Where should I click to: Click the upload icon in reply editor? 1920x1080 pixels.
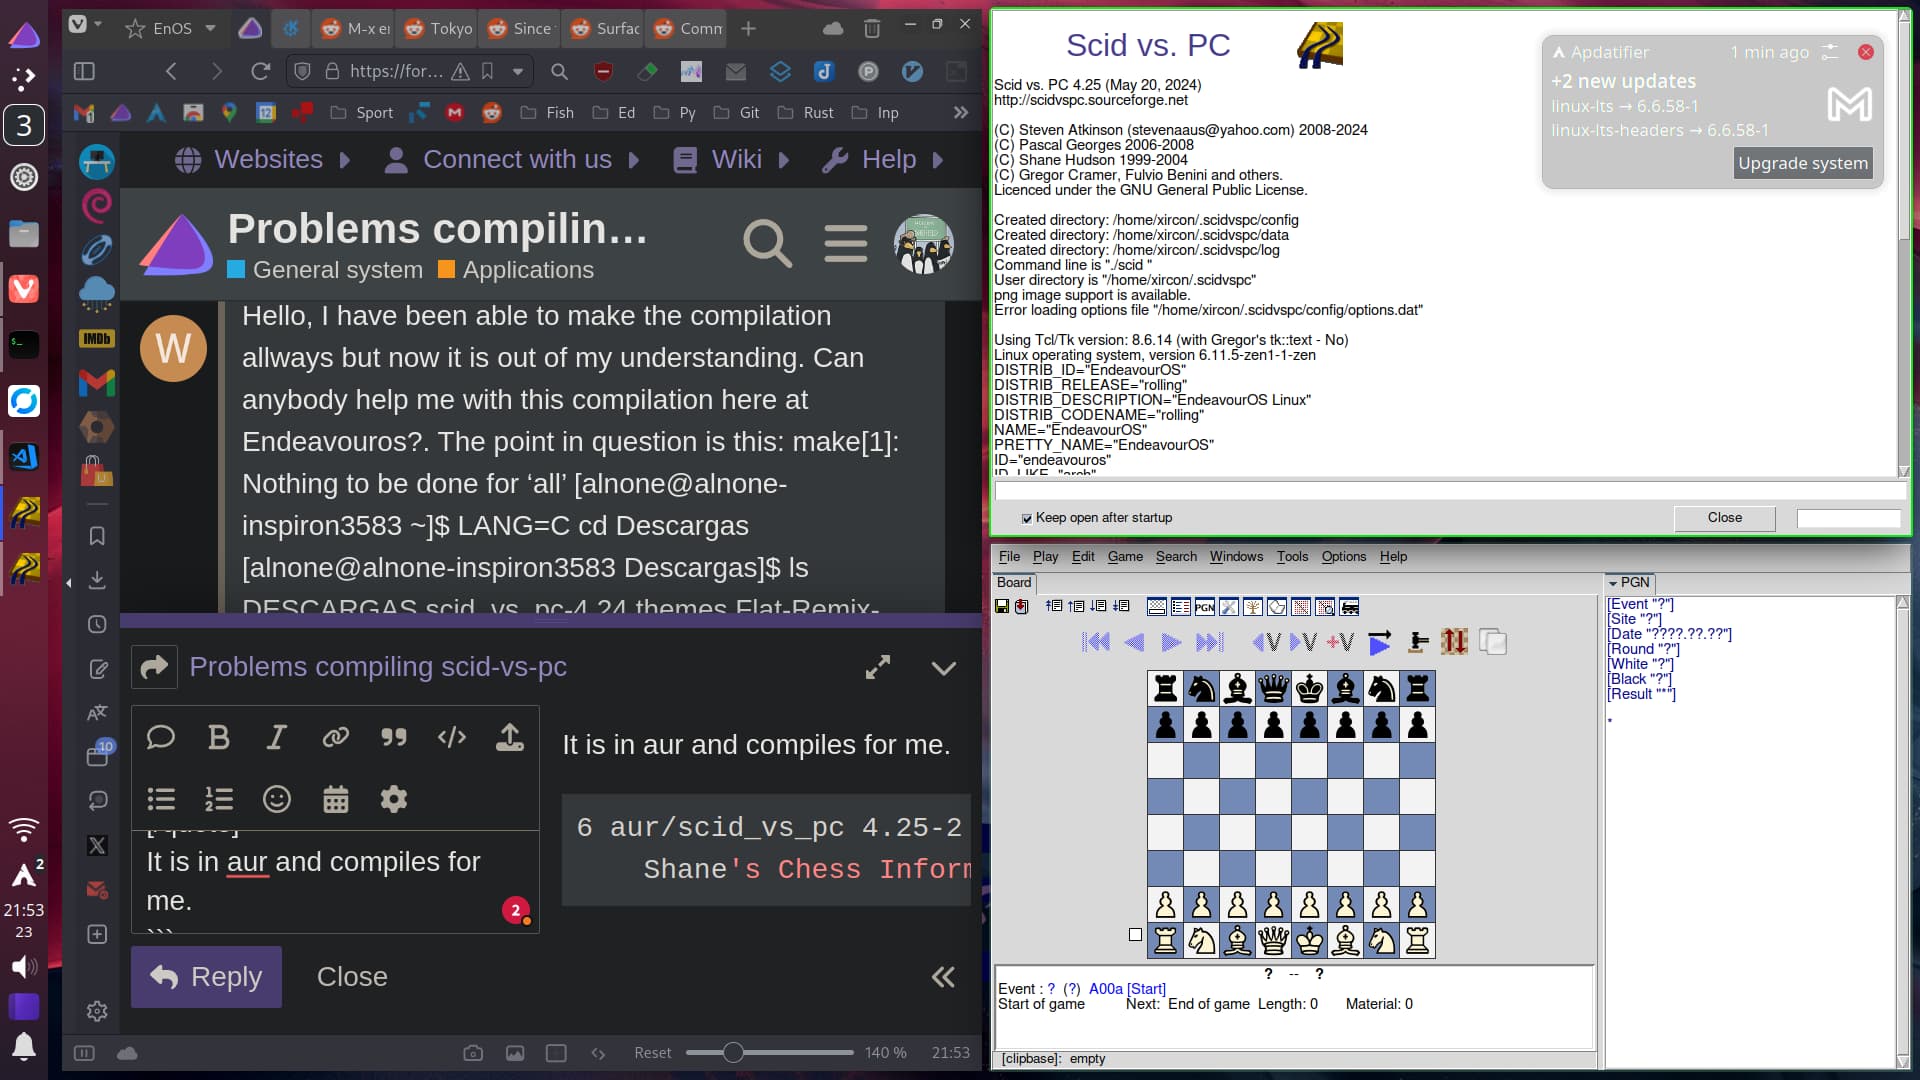510,738
